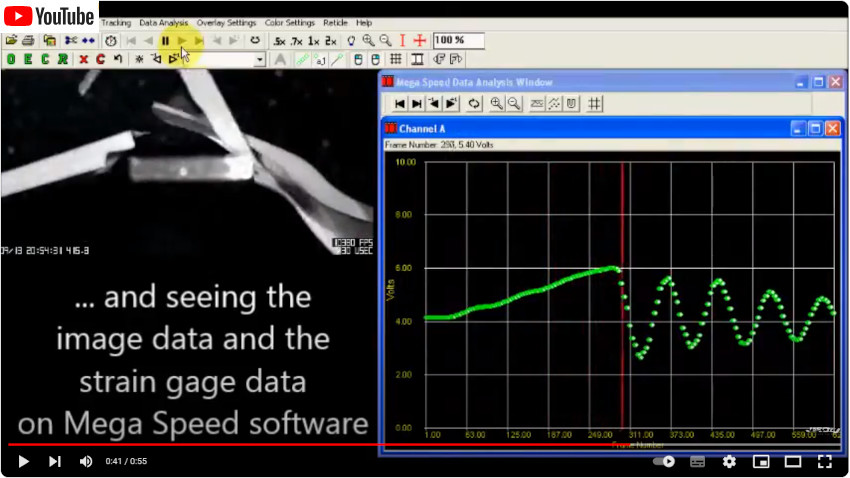Viewport: 850px width, 478px height.
Task: Click the asterisk point marker icon
Action: click(139, 59)
